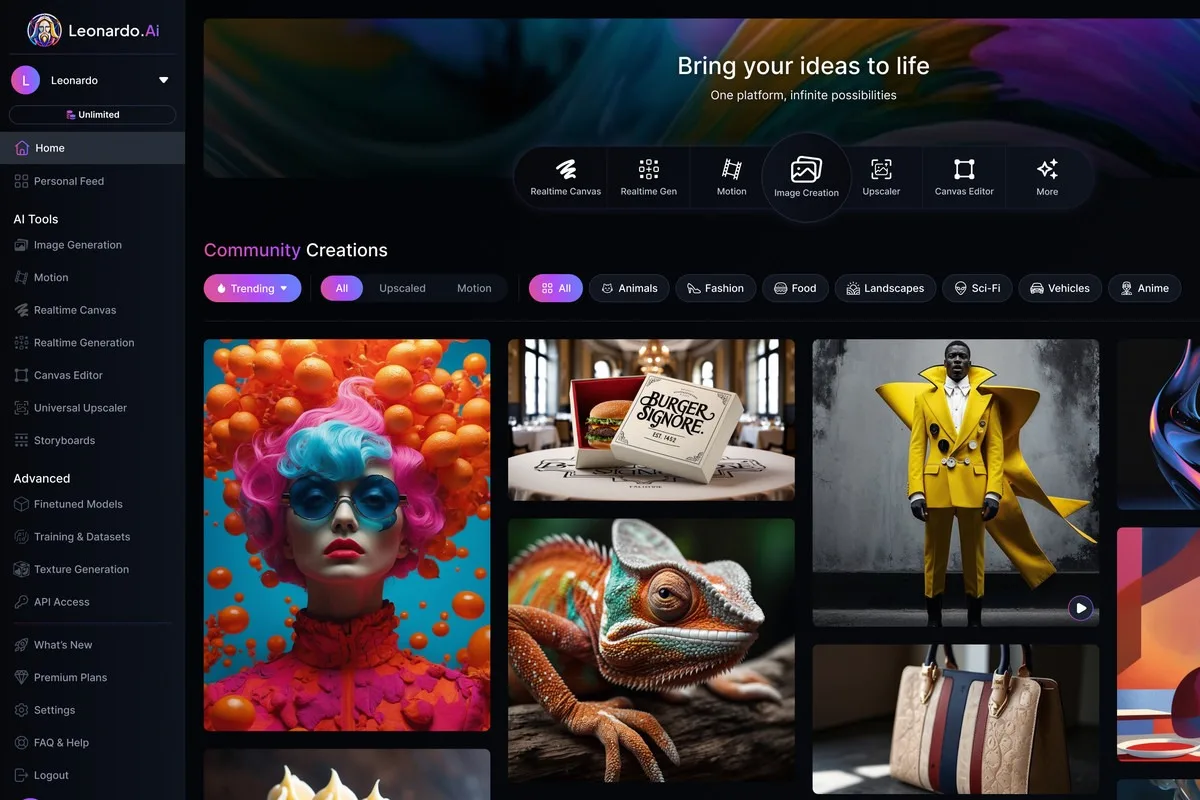This screenshot has width=1200, height=800.
Task: Open Home icon in sidebar
Action: pyautogui.click(x=22, y=148)
